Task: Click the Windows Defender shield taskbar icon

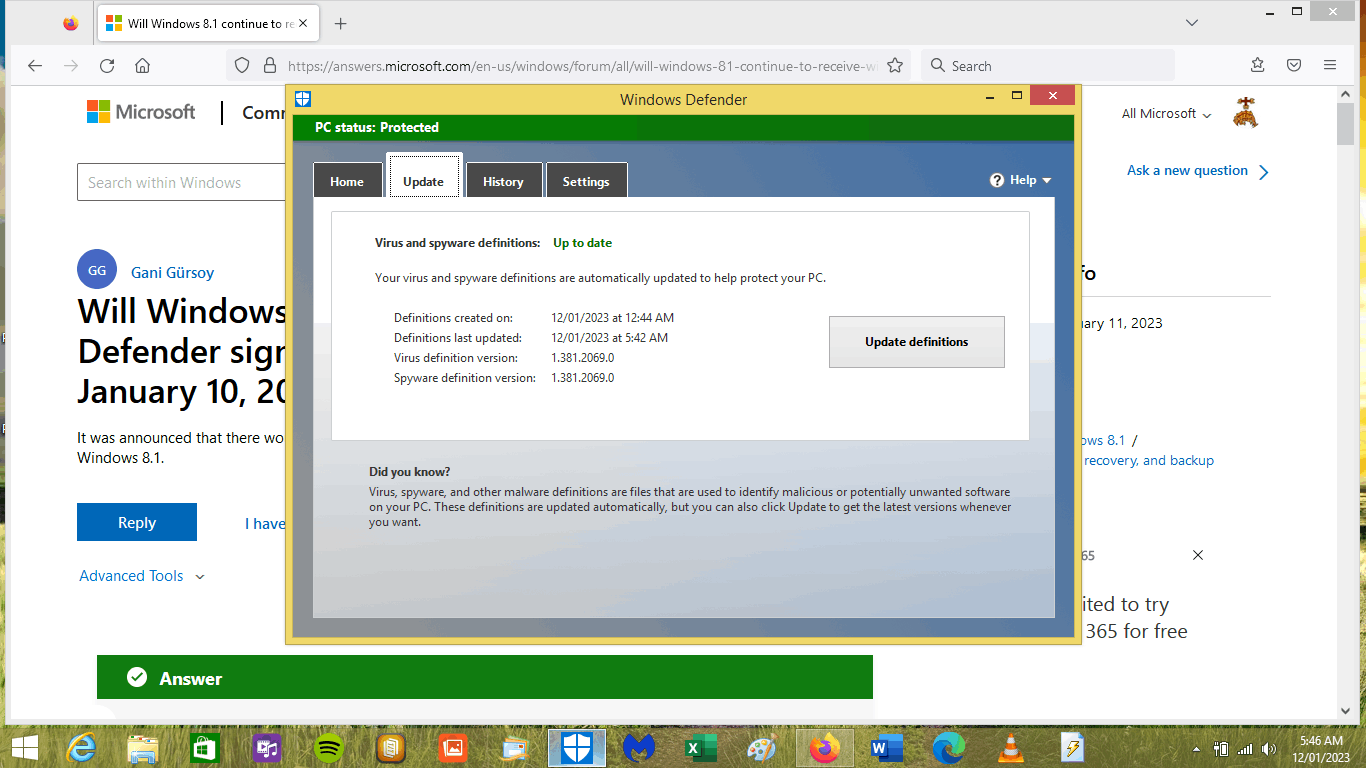Action: [577, 747]
